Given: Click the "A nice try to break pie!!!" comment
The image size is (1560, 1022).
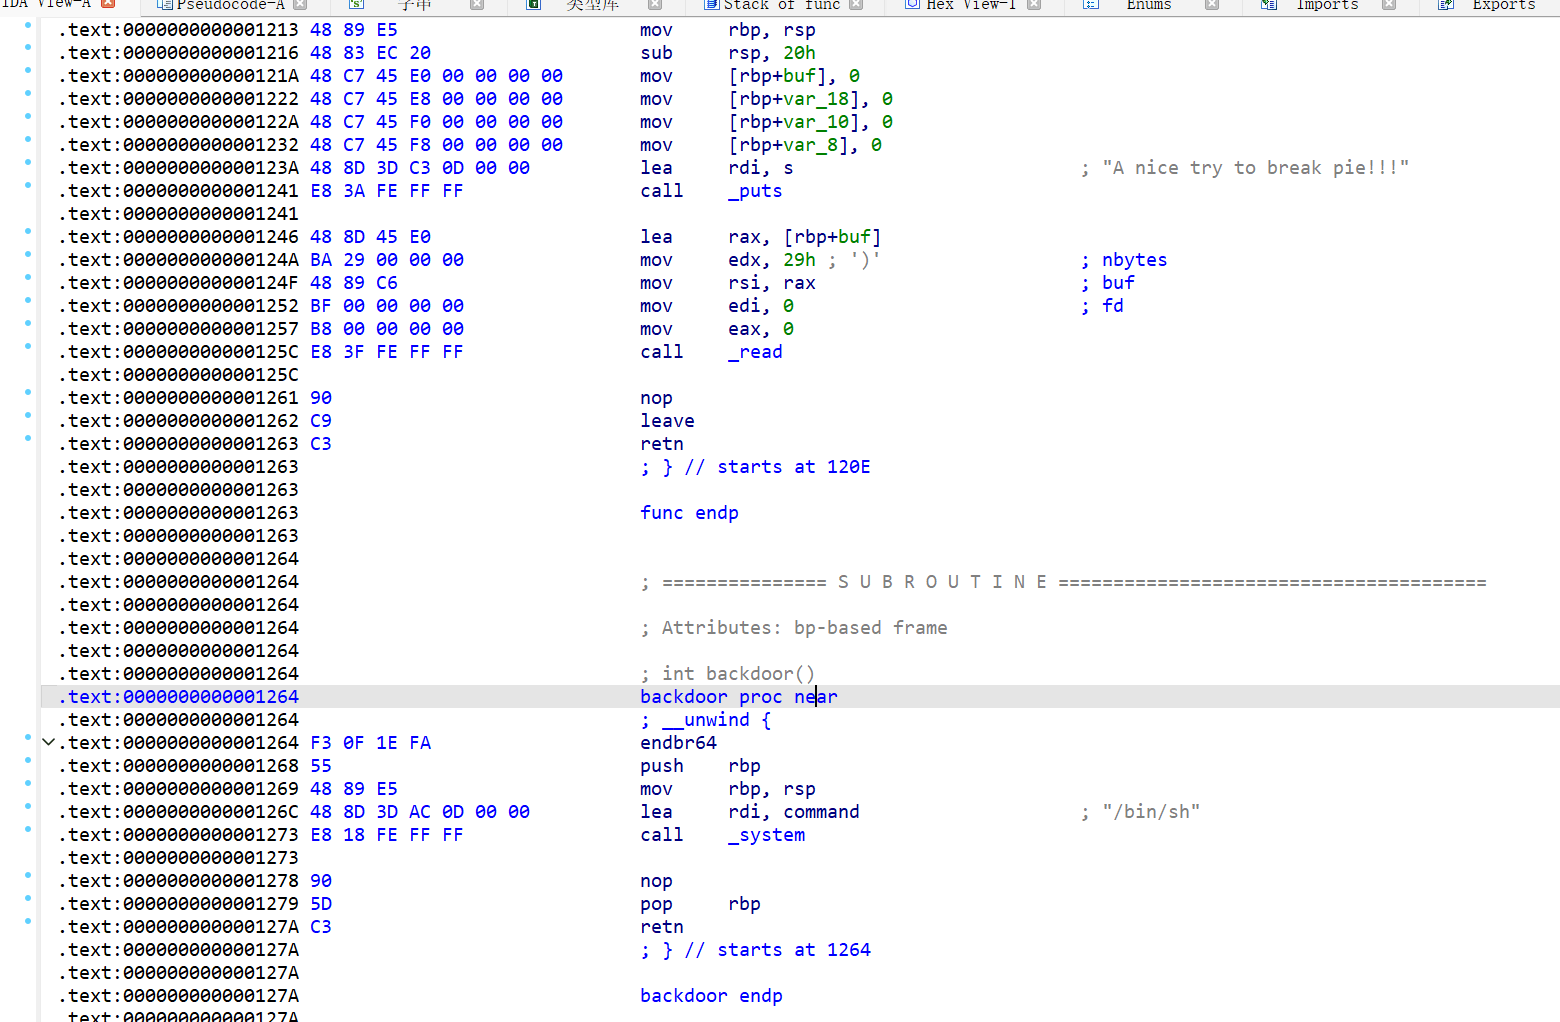Looking at the screenshot, I should (x=1255, y=168).
